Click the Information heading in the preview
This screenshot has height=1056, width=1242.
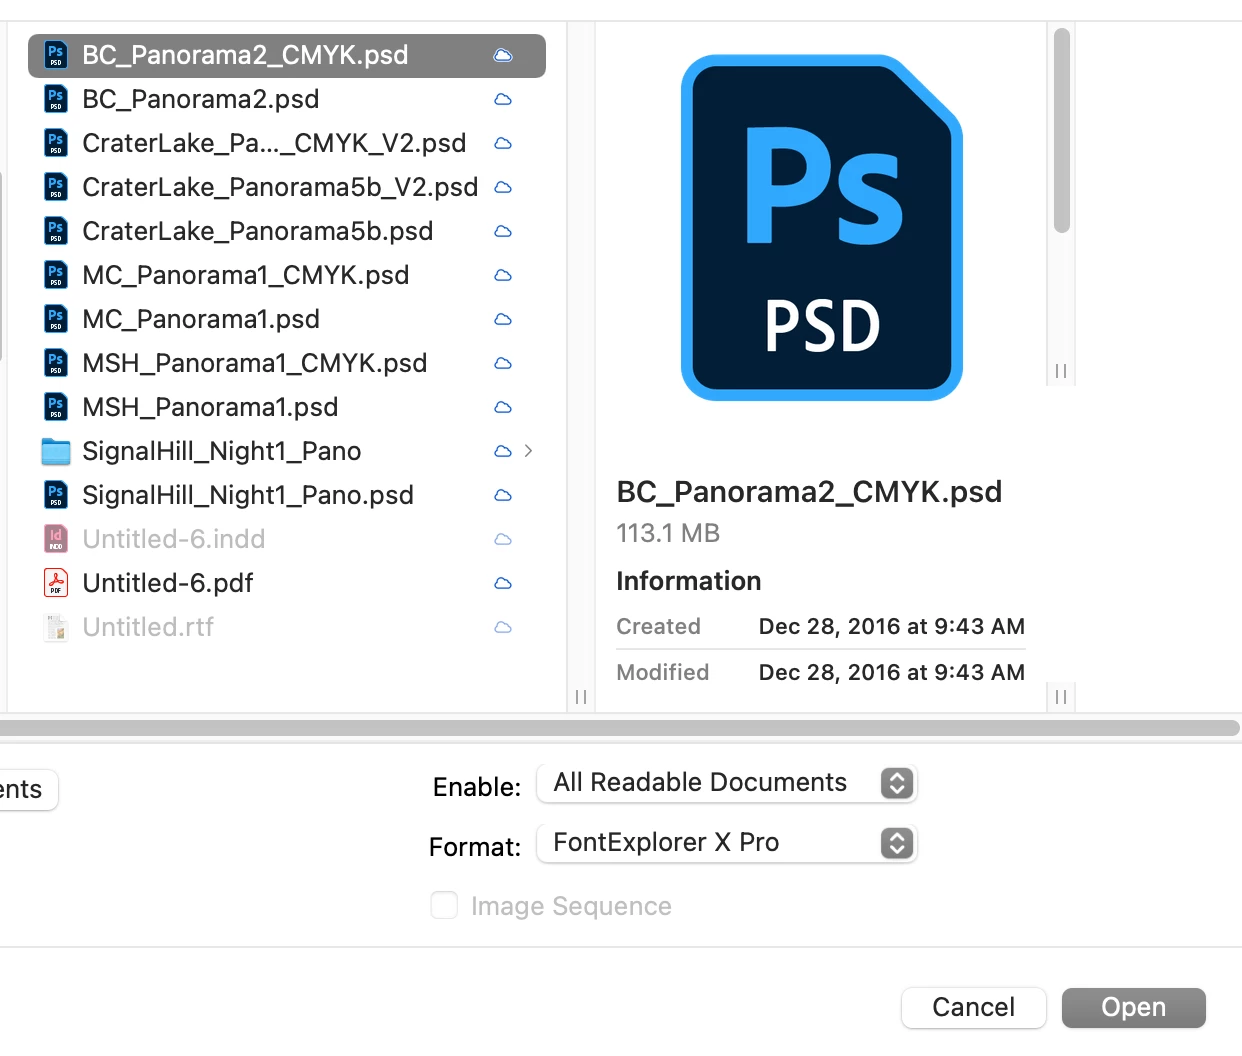[689, 581]
